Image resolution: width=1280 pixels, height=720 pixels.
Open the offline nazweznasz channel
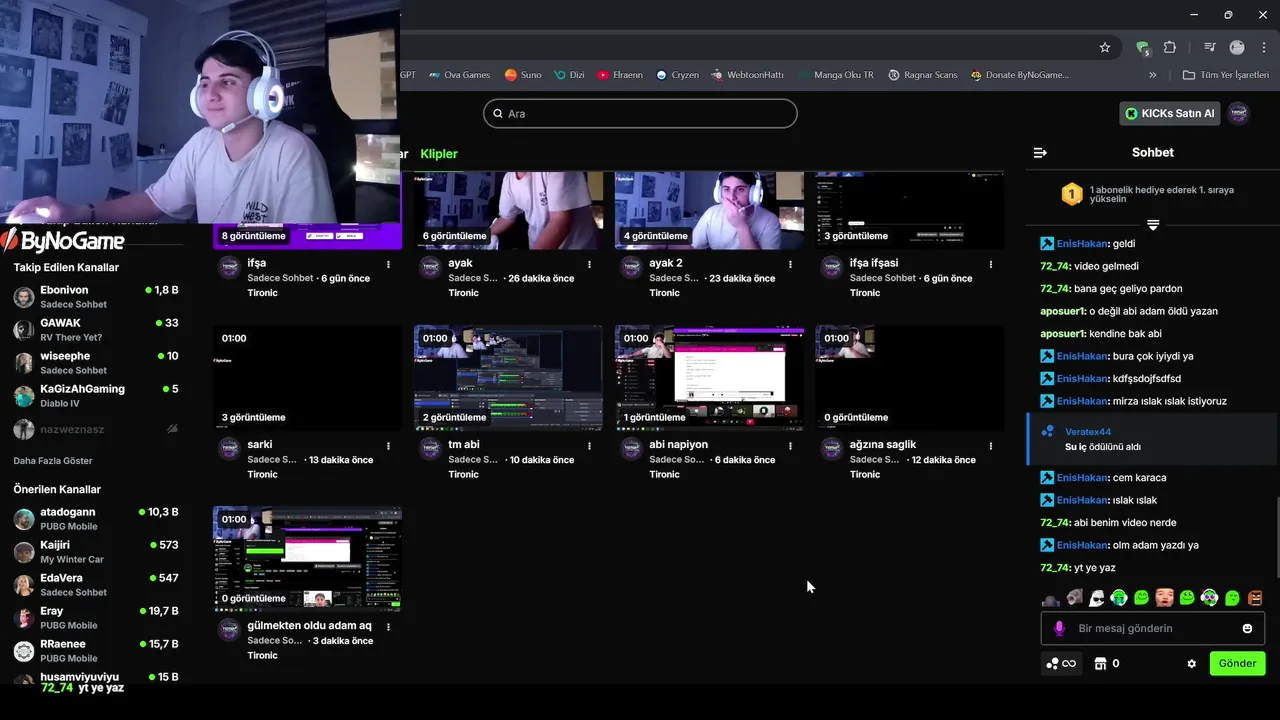click(x=96, y=429)
